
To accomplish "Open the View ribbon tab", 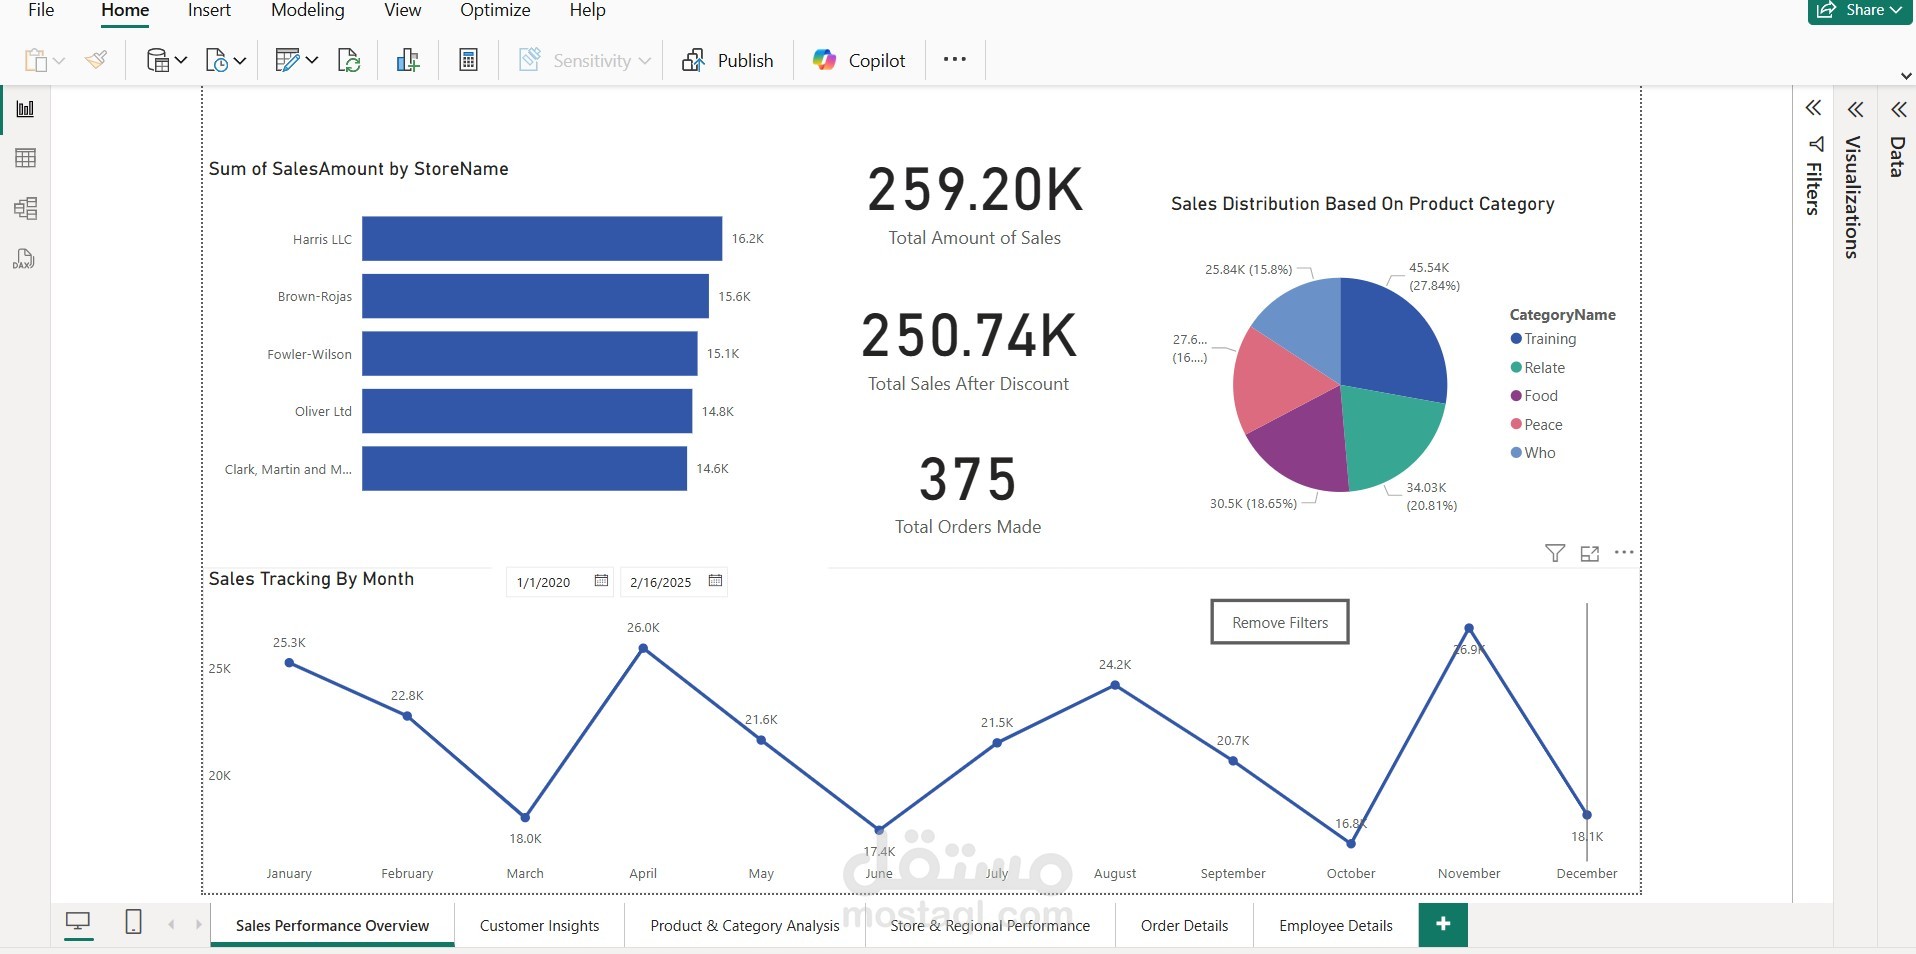I will point(403,10).
